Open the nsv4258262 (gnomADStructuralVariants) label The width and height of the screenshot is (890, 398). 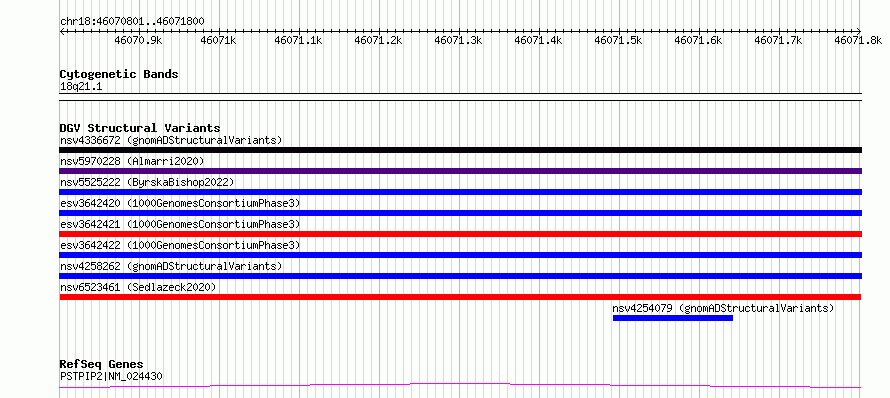[x=171, y=266]
